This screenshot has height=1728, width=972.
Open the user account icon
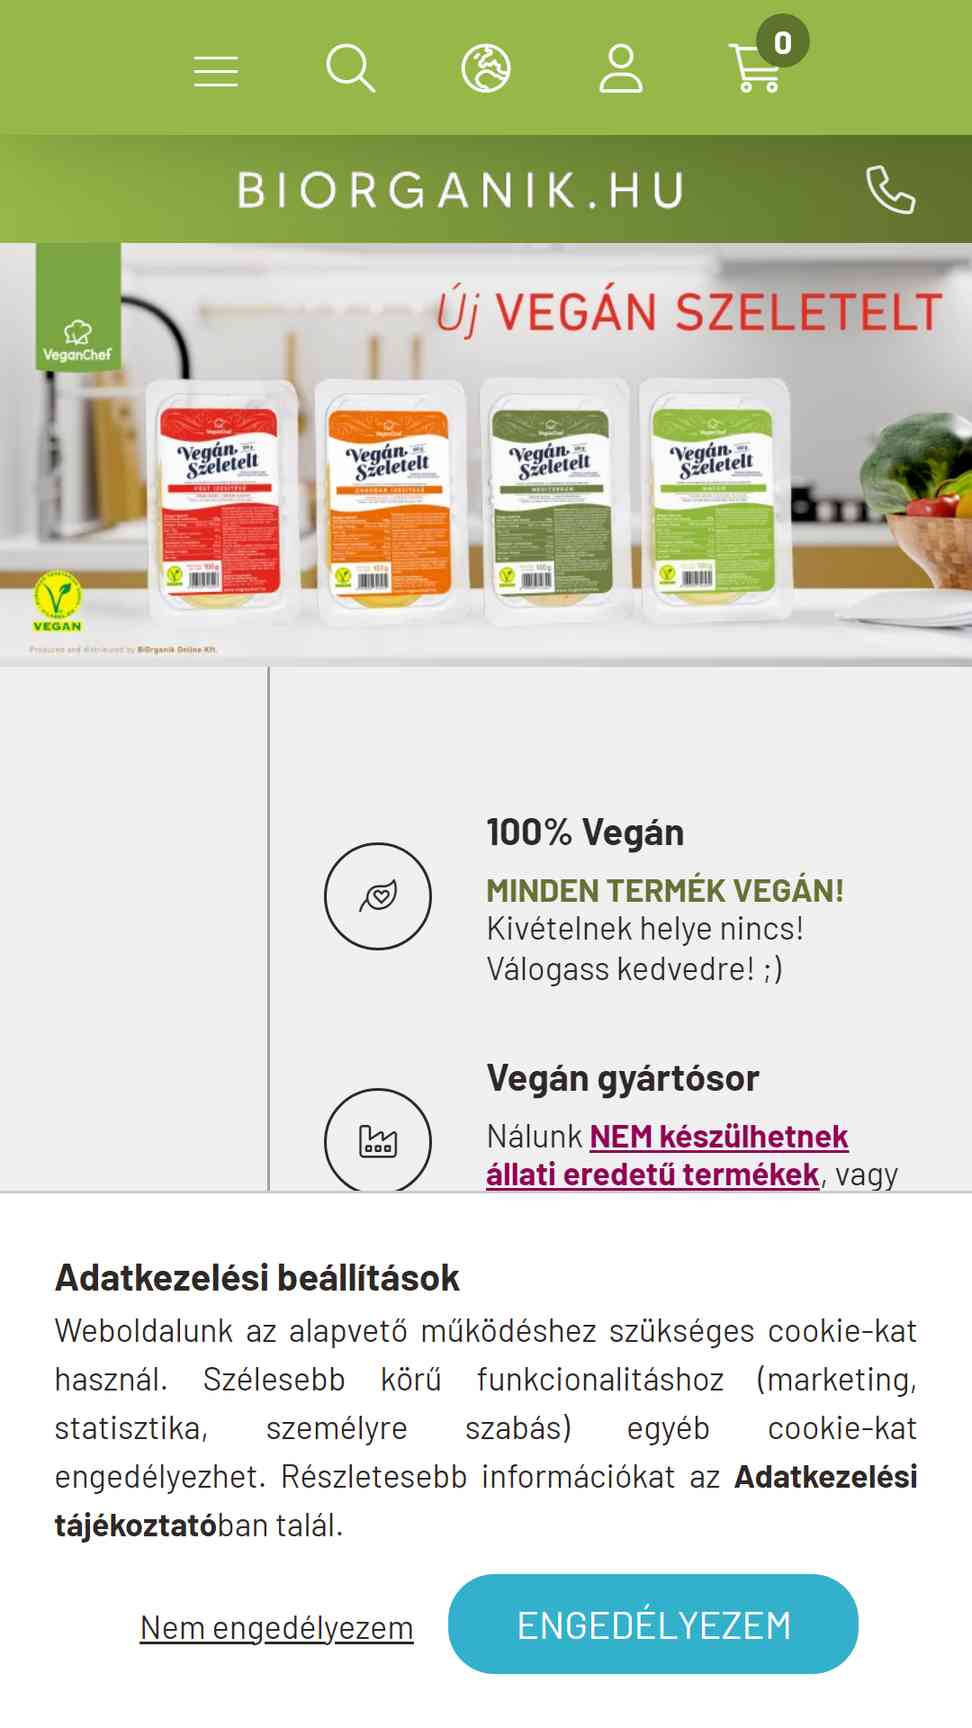point(621,69)
